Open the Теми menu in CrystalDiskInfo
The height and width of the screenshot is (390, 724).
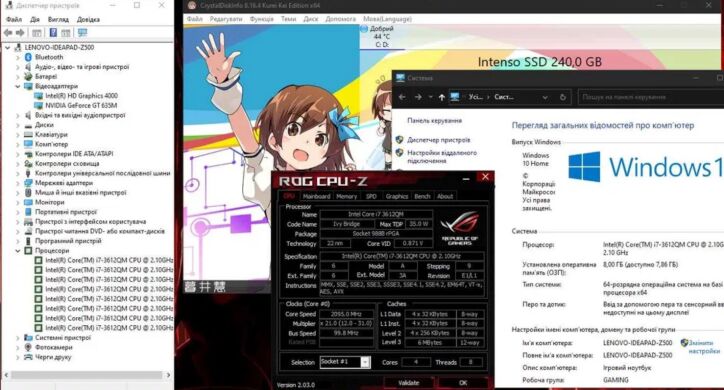(289, 19)
